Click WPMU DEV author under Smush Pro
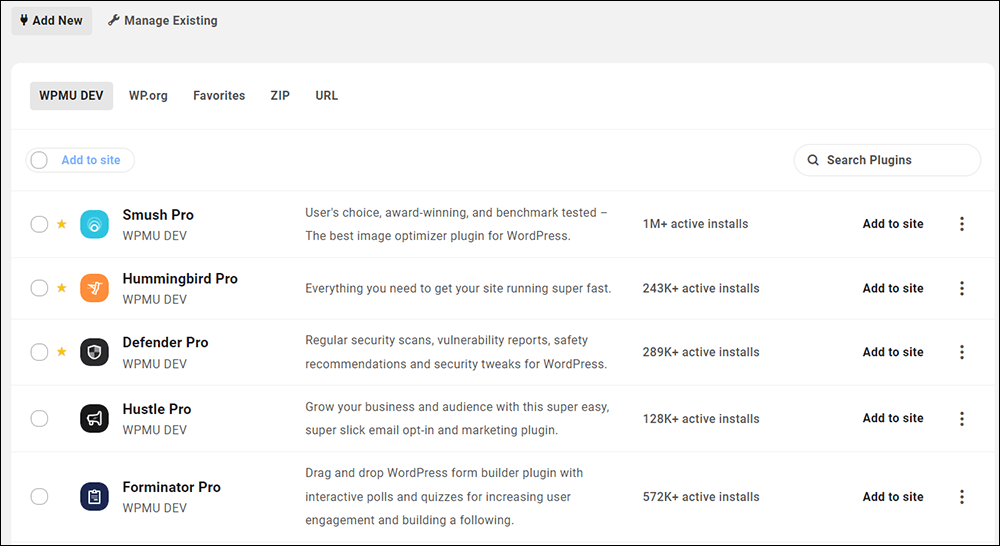1000x546 pixels. coord(154,236)
